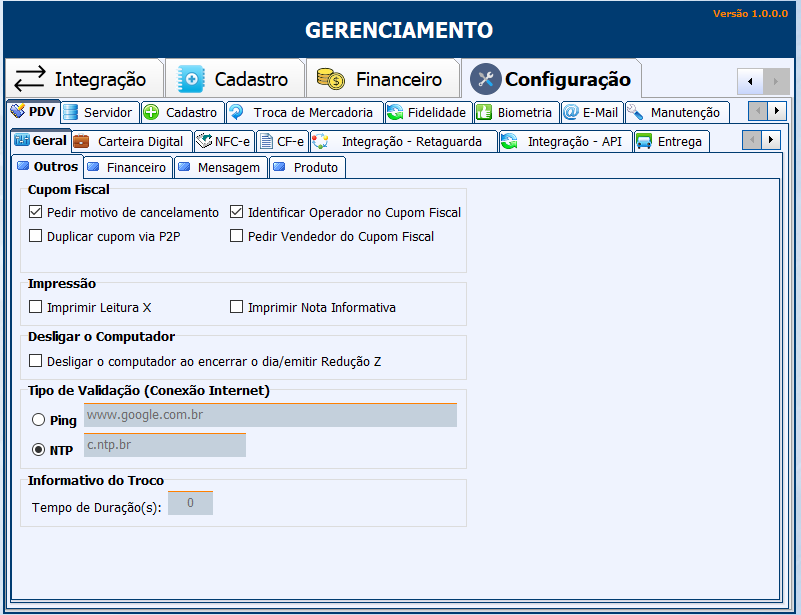
Task: Switch to the Produto sub-tab
Action: pyautogui.click(x=307, y=167)
